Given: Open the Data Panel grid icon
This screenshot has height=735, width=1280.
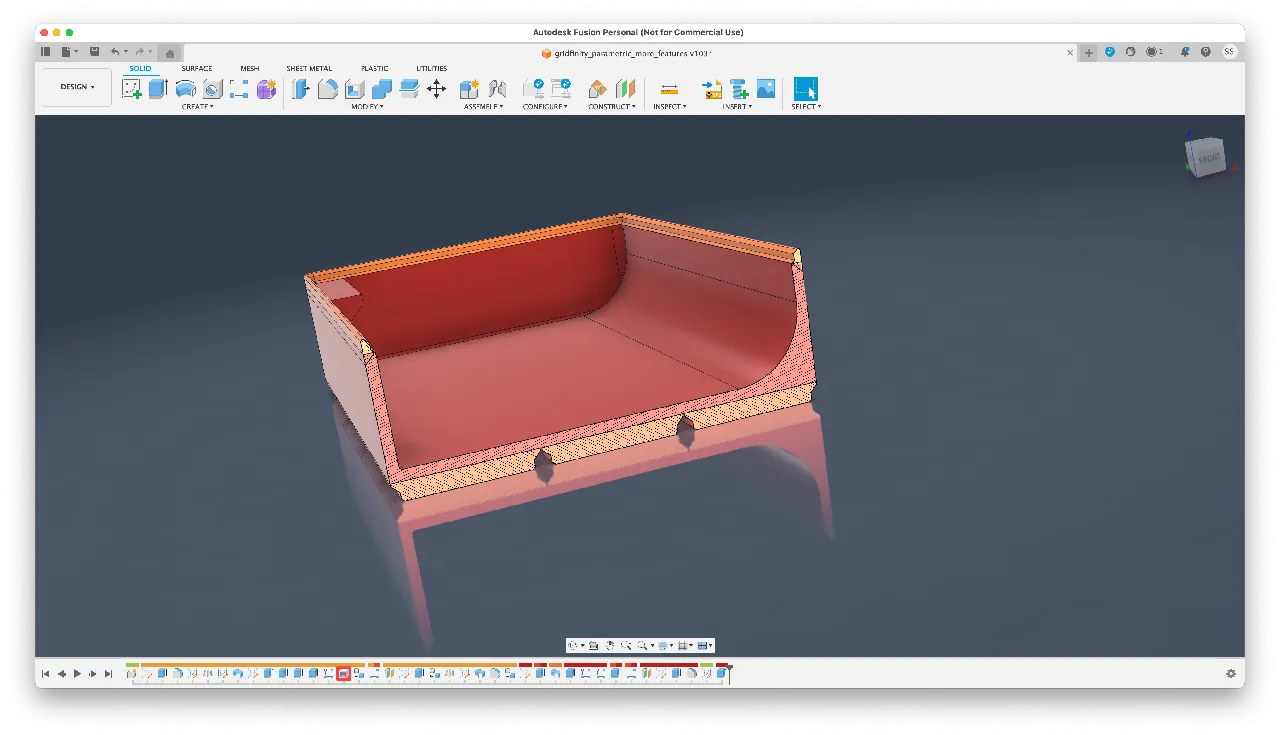Looking at the screenshot, I should (x=45, y=51).
